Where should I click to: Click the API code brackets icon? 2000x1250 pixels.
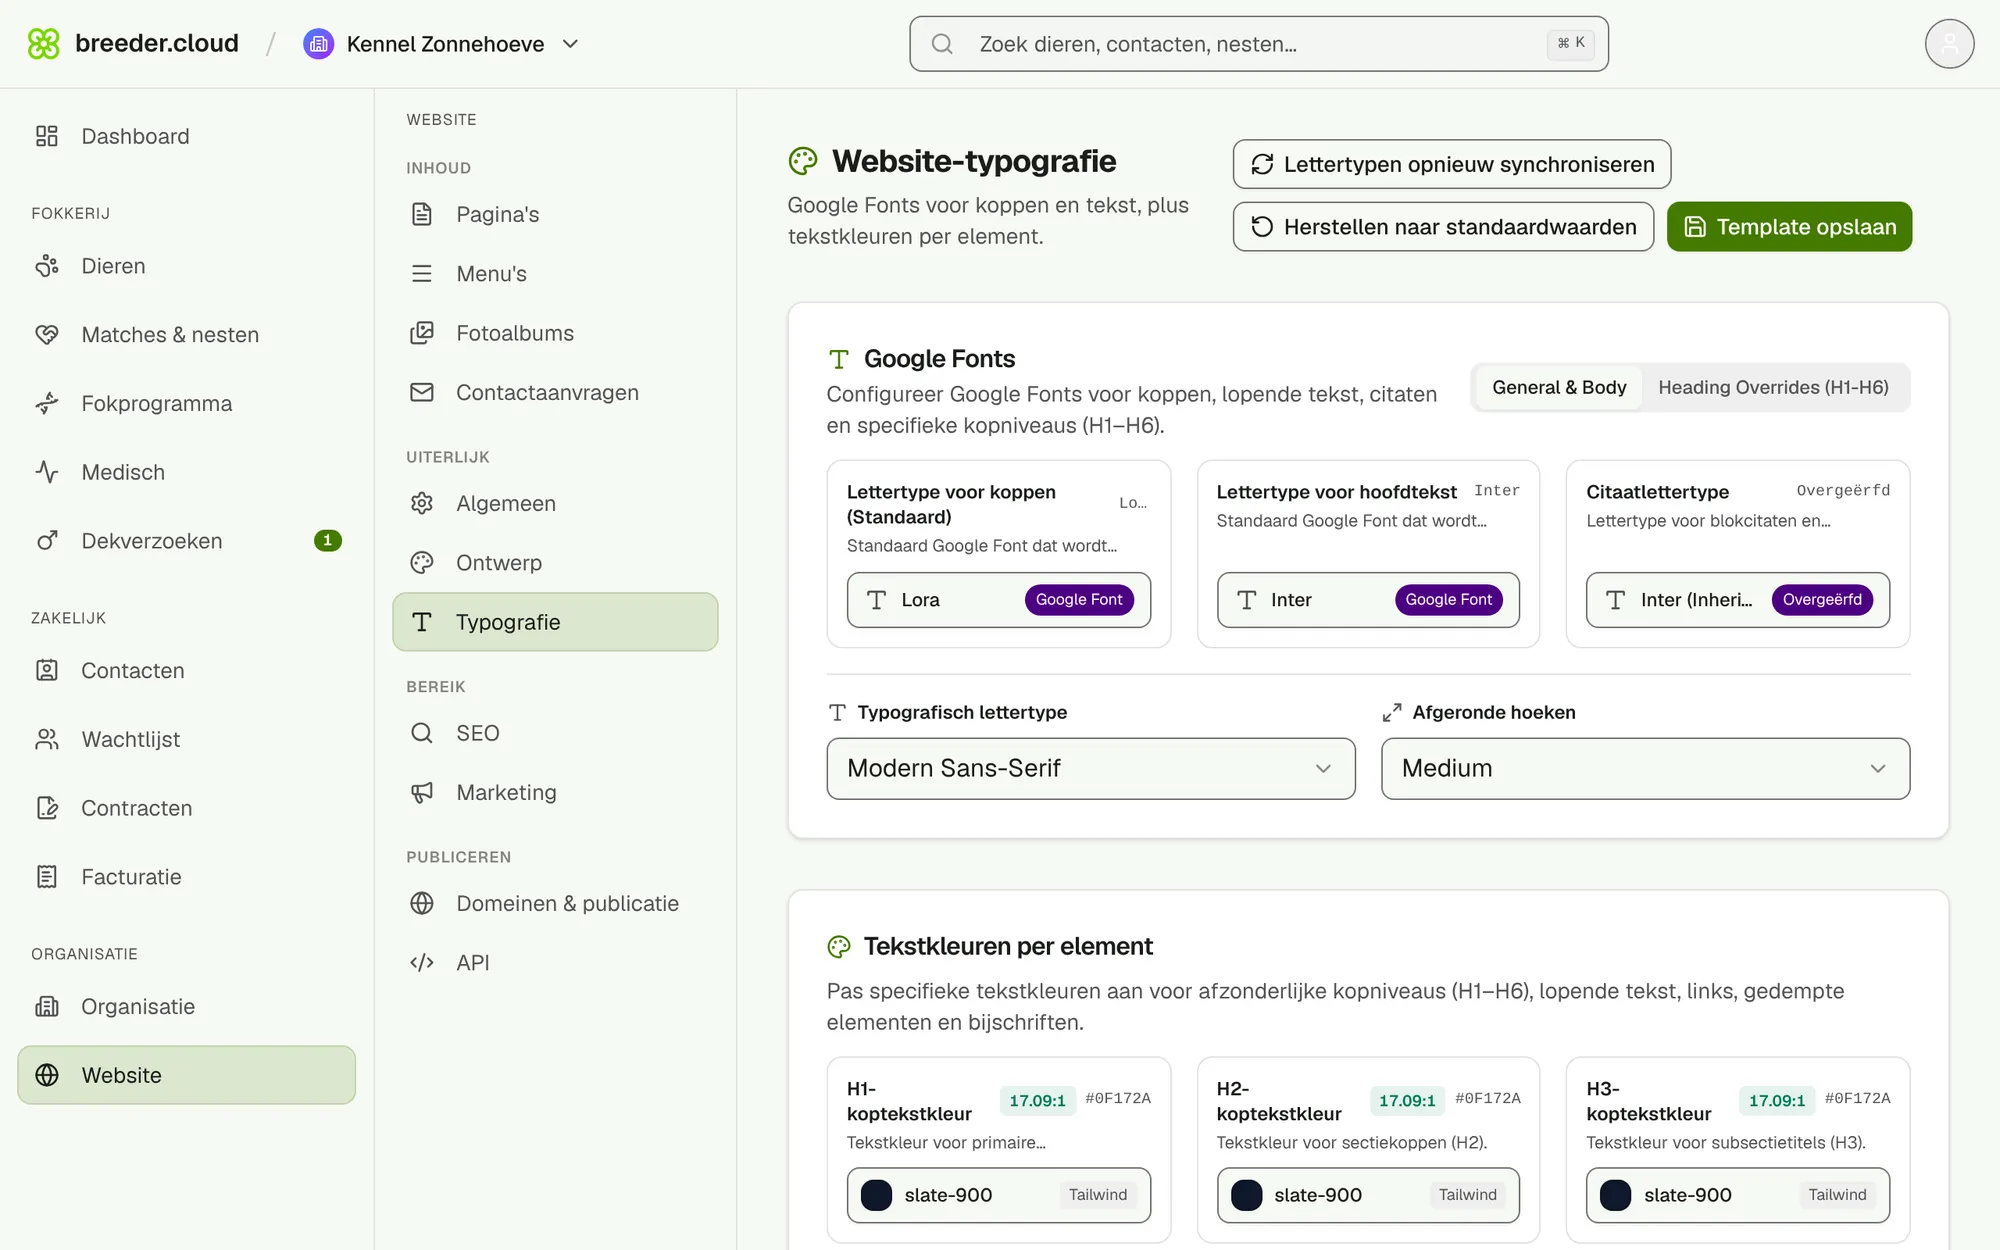tap(422, 962)
